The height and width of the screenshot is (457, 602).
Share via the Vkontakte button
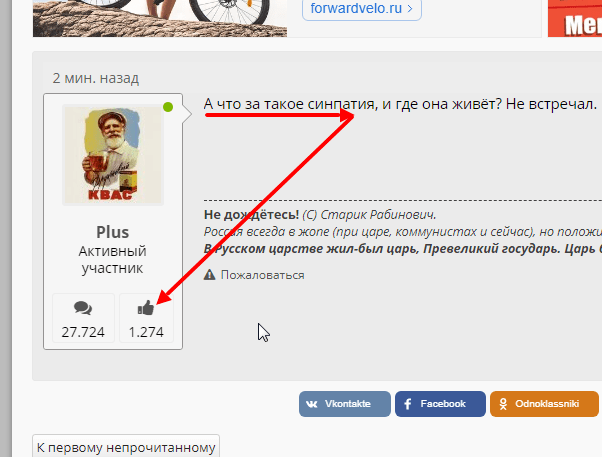(x=345, y=404)
